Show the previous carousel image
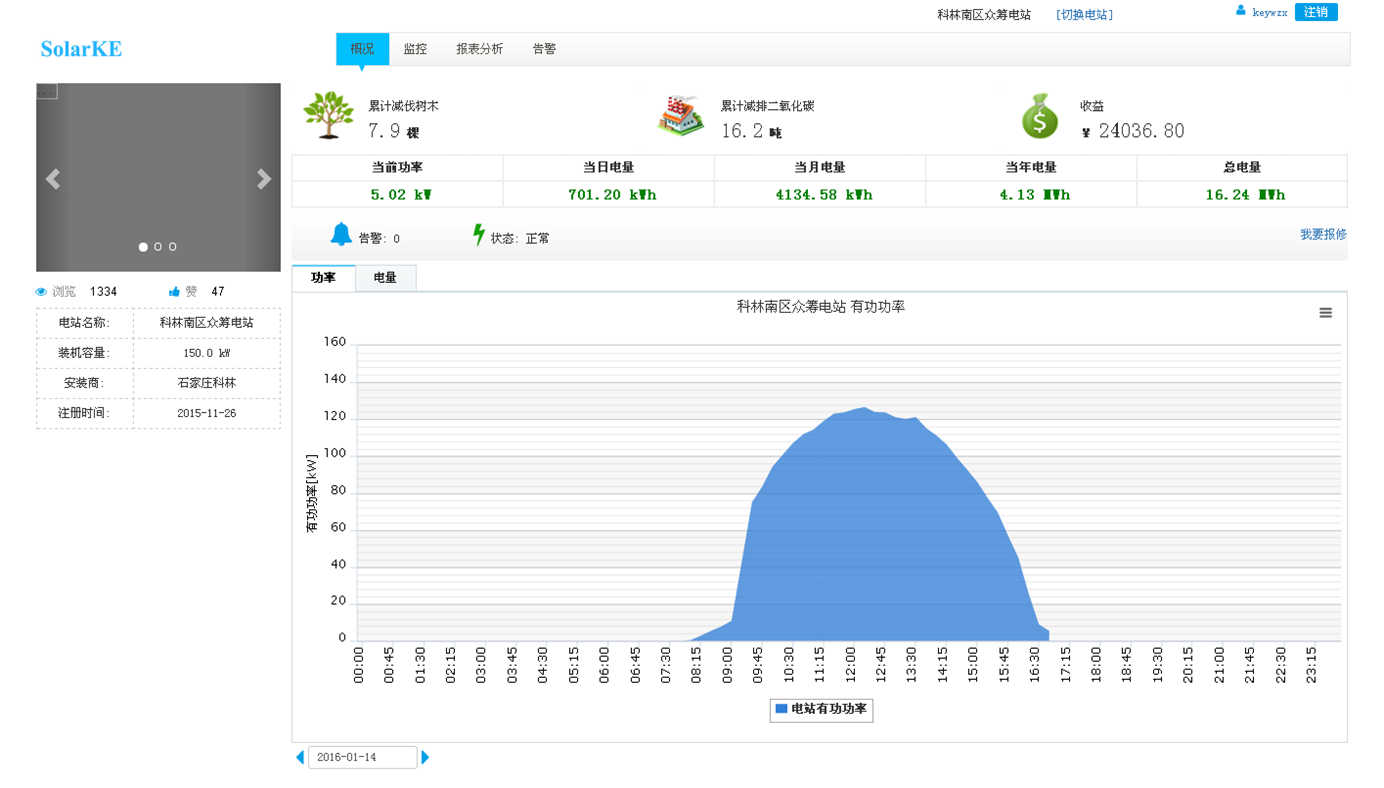 tap(53, 179)
